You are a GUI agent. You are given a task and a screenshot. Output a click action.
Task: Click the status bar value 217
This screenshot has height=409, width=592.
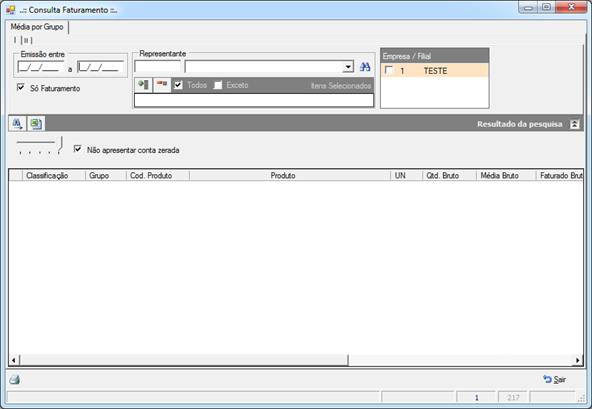(513, 397)
